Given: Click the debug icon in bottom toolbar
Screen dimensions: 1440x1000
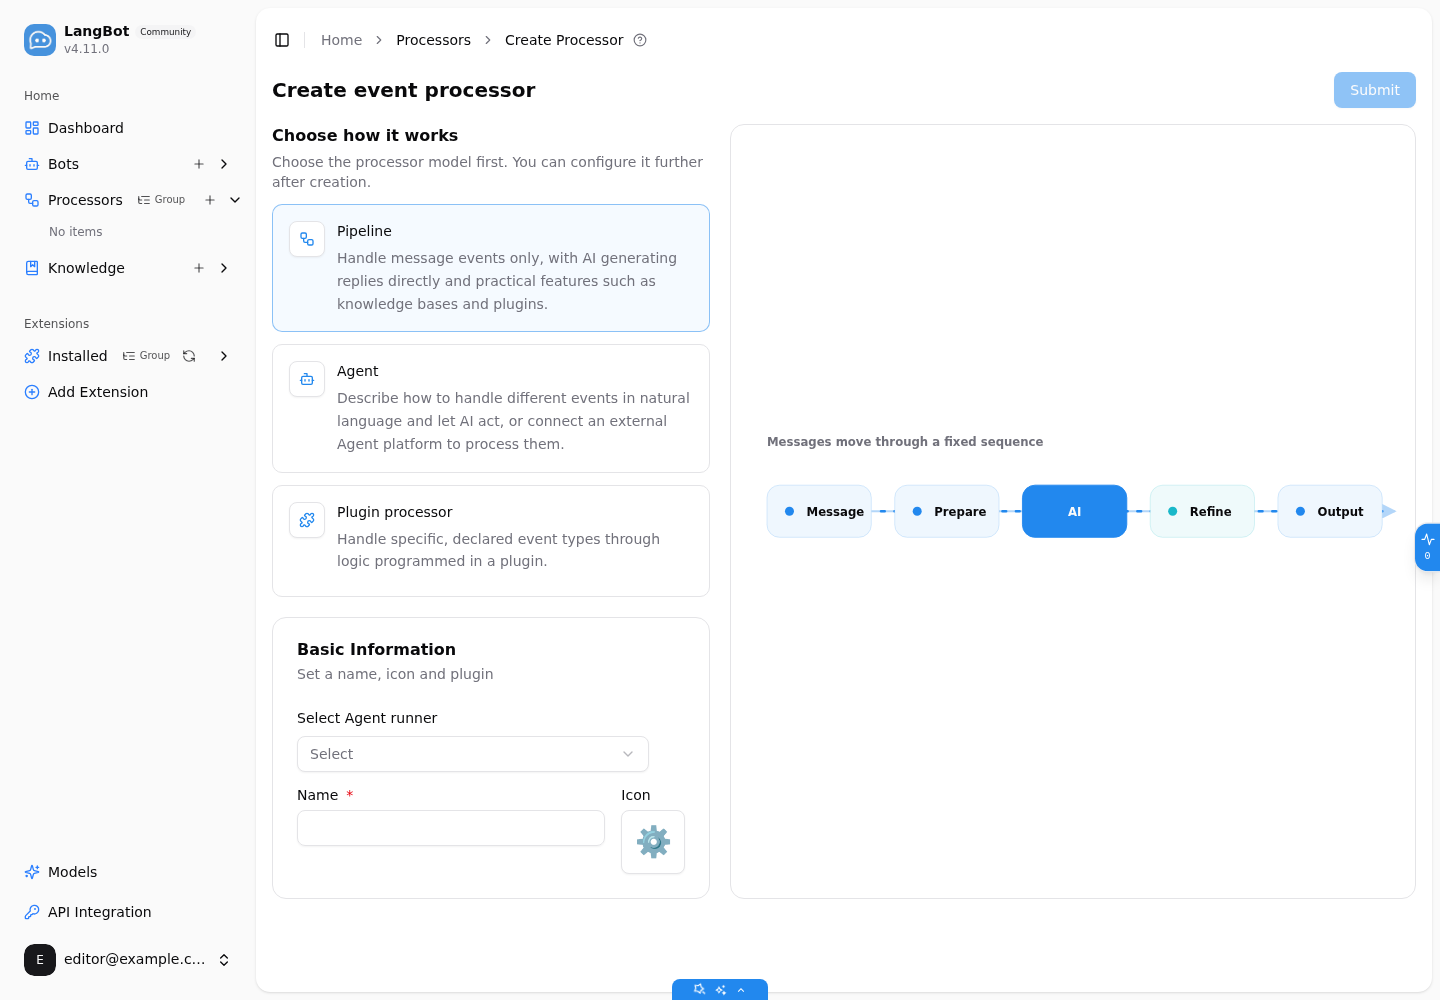Looking at the screenshot, I should [699, 990].
